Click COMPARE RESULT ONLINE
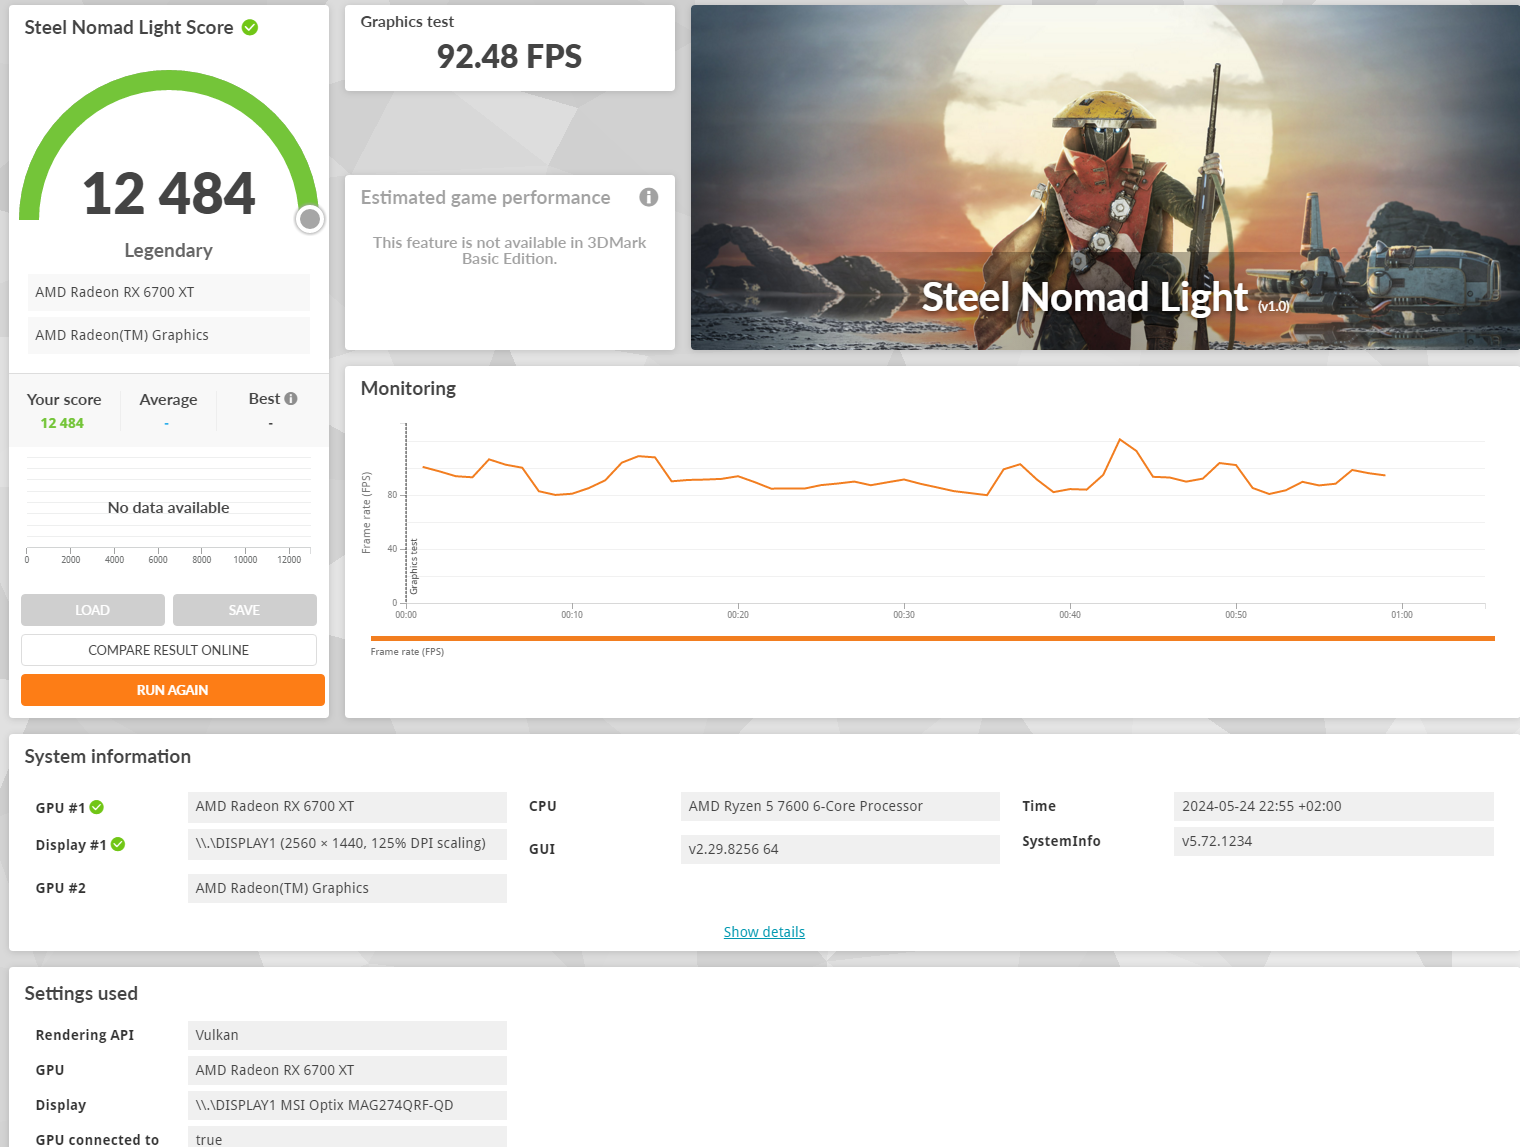 click(x=169, y=650)
